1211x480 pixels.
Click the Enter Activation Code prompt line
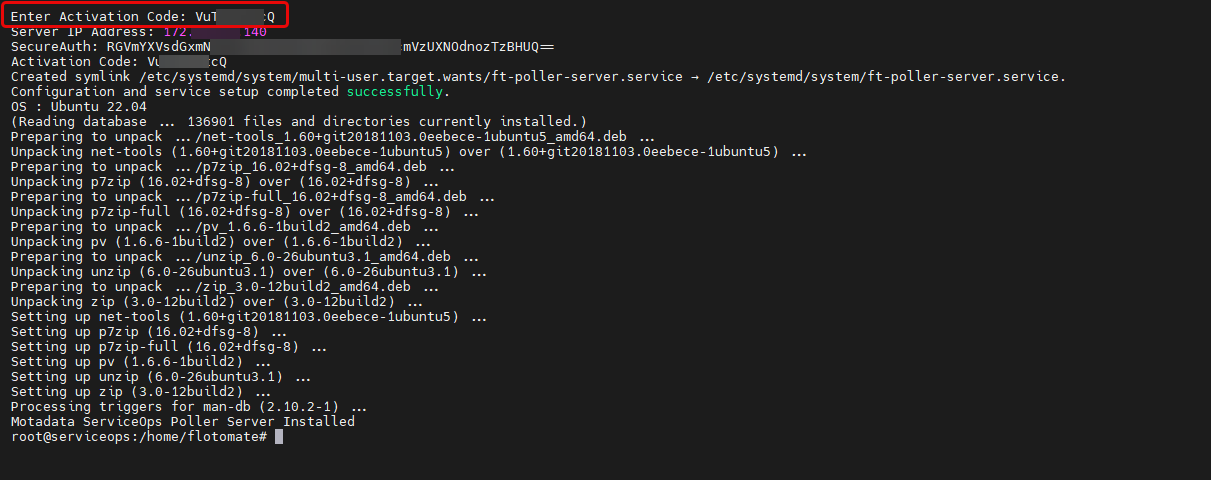pos(142,16)
